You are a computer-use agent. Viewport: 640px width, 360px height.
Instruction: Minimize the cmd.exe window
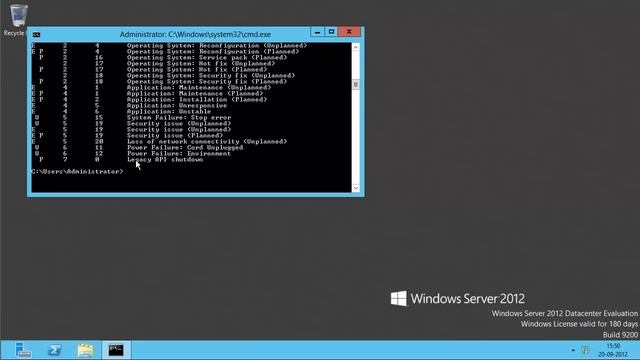click(x=318, y=32)
